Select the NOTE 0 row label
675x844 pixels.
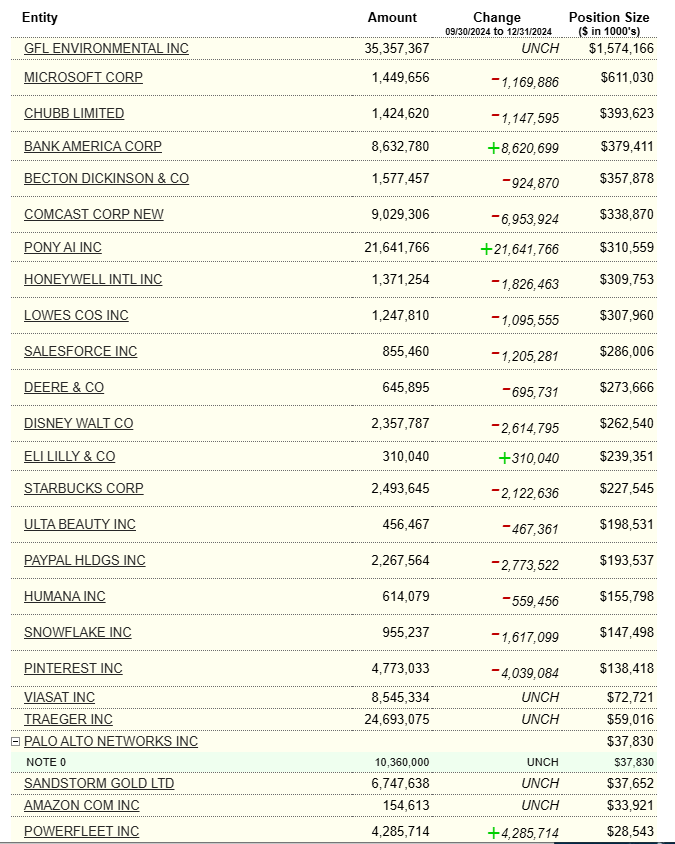click(x=46, y=763)
